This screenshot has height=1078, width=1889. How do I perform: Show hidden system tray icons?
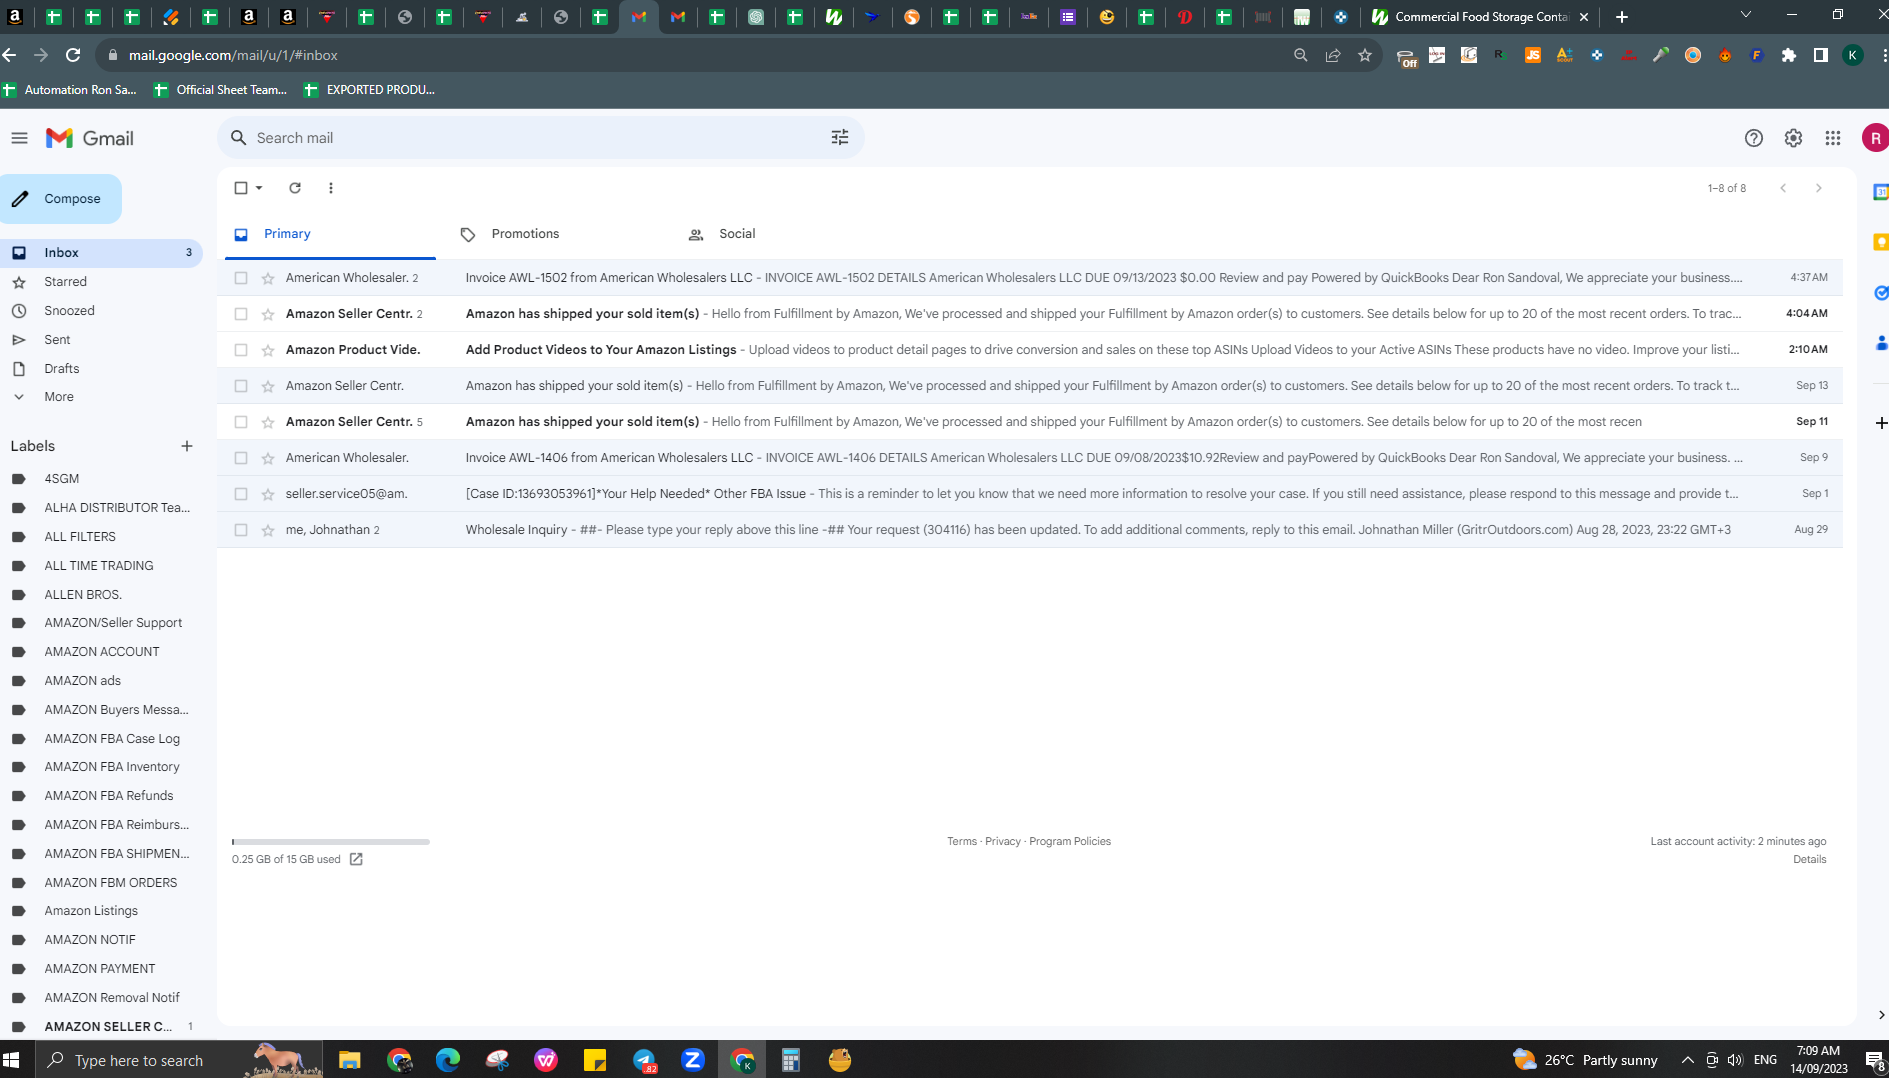pos(1687,1060)
